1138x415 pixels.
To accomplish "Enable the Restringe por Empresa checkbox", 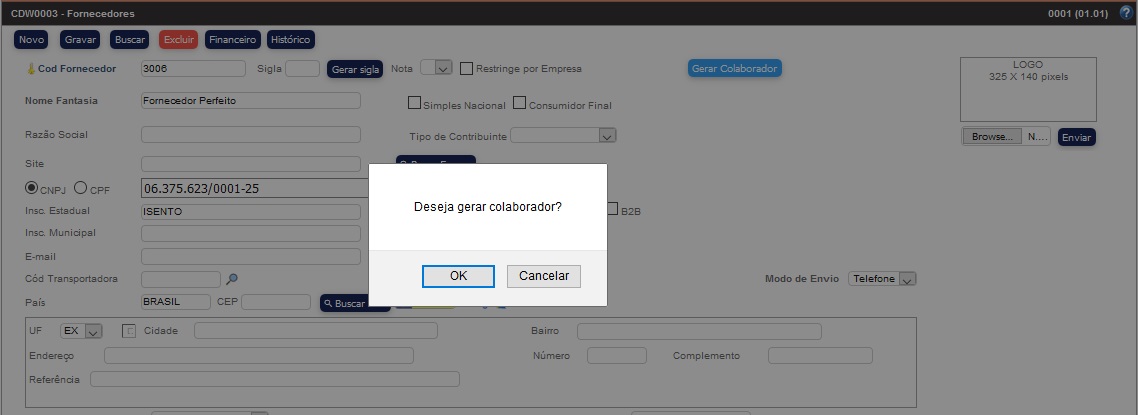I will click(467, 69).
